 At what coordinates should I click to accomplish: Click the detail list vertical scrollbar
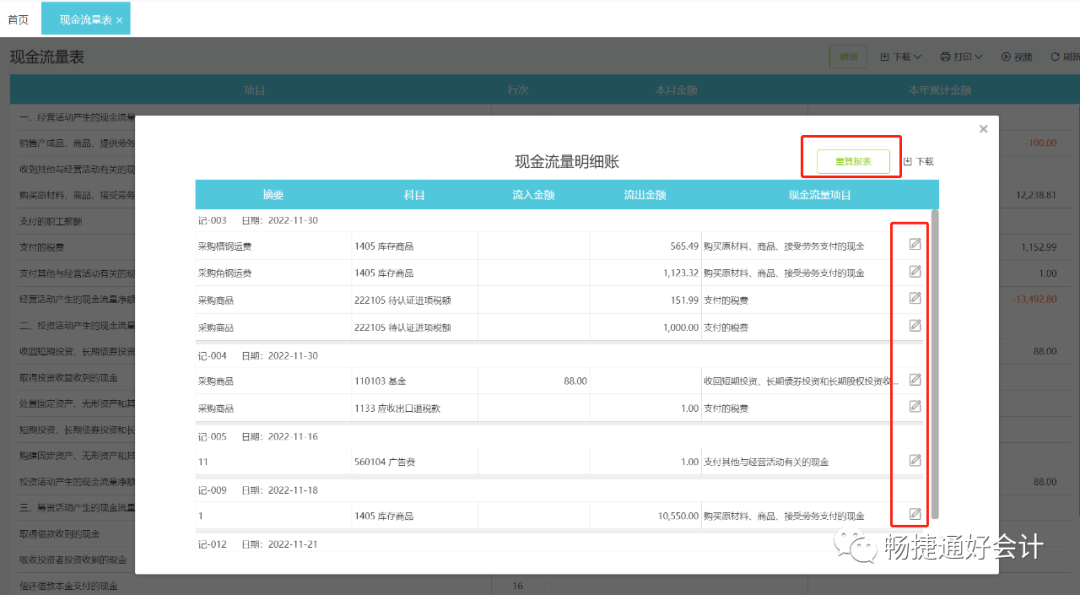point(935,364)
